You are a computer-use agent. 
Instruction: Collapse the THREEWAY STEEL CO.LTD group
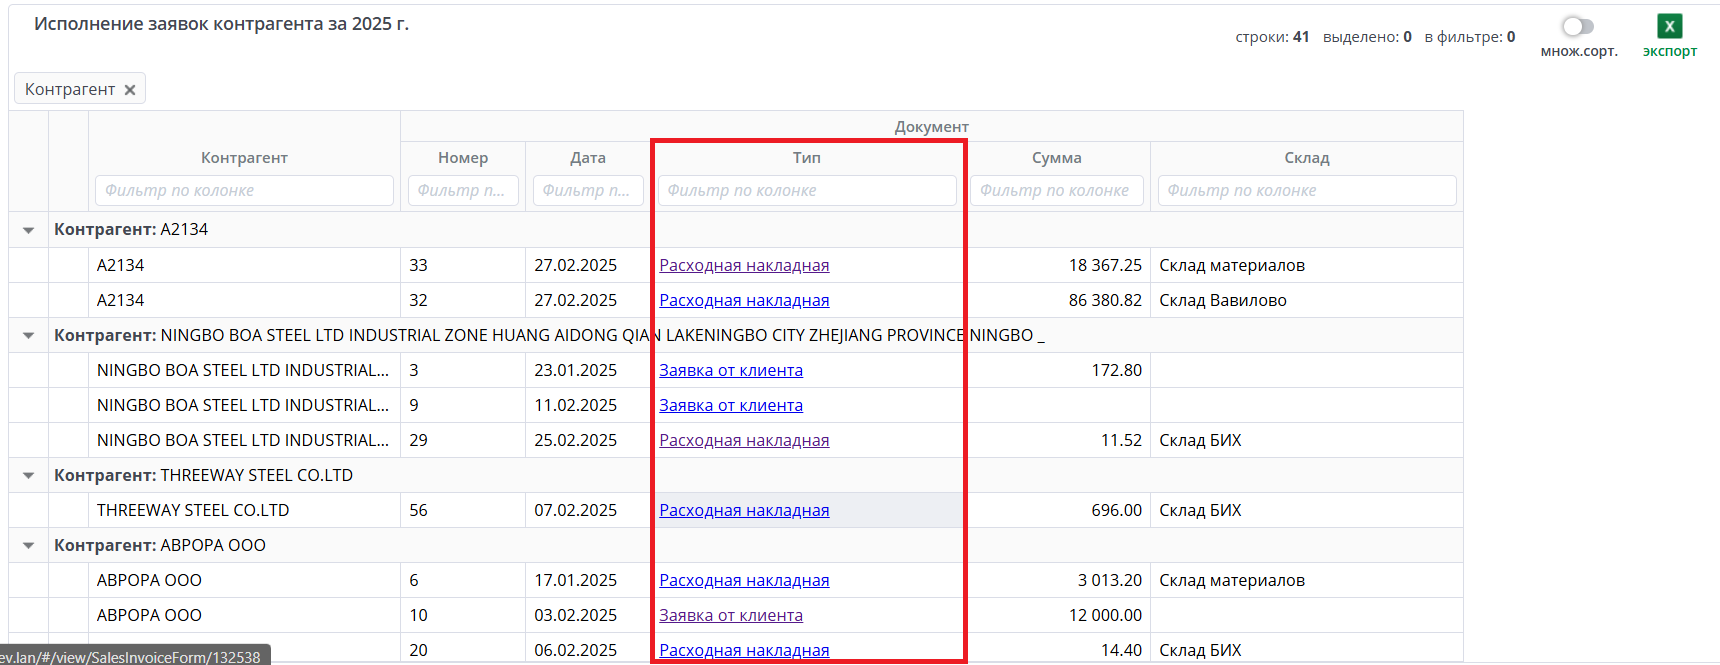tap(29, 476)
